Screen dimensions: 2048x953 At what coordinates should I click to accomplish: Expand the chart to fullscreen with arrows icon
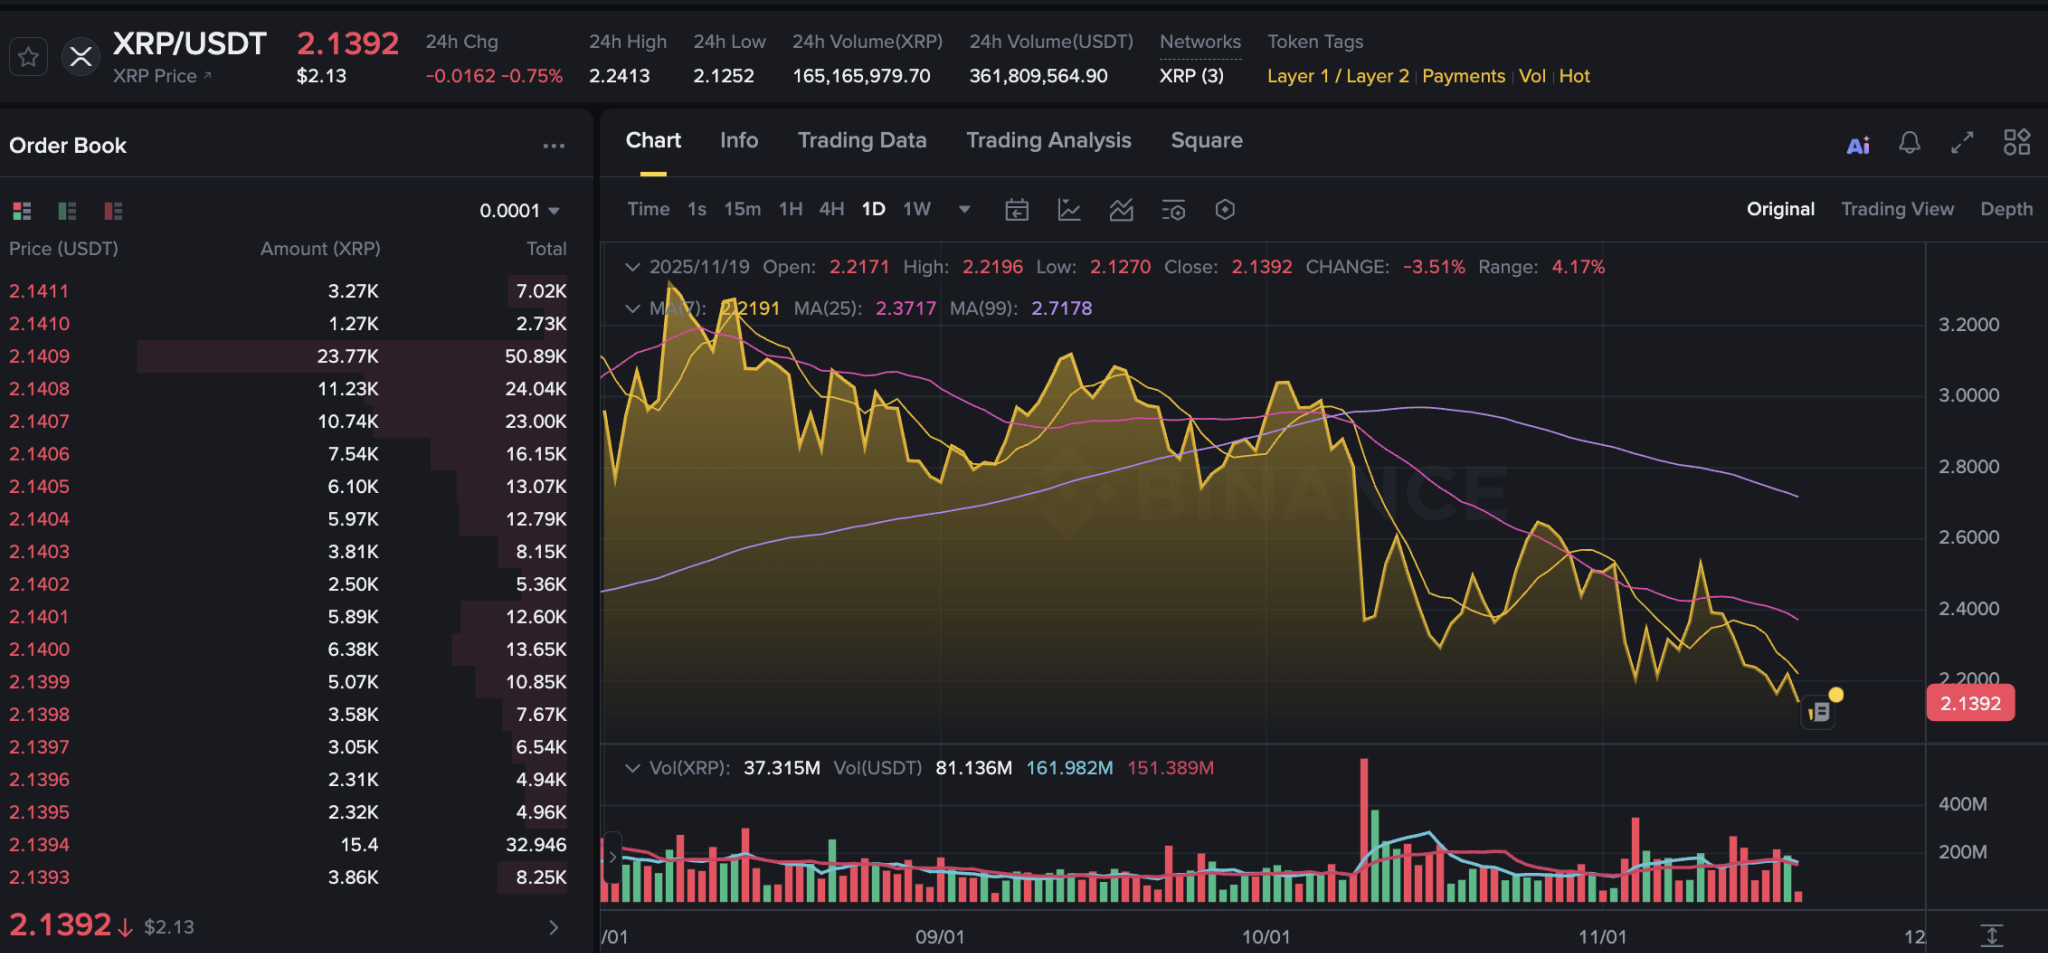tap(1962, 143)
